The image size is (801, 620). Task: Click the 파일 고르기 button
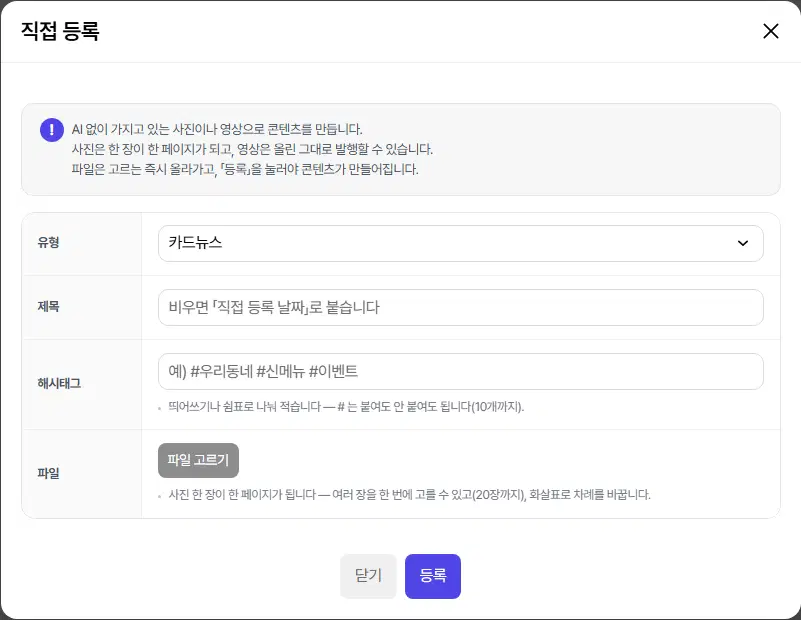[x=198, y=460]
